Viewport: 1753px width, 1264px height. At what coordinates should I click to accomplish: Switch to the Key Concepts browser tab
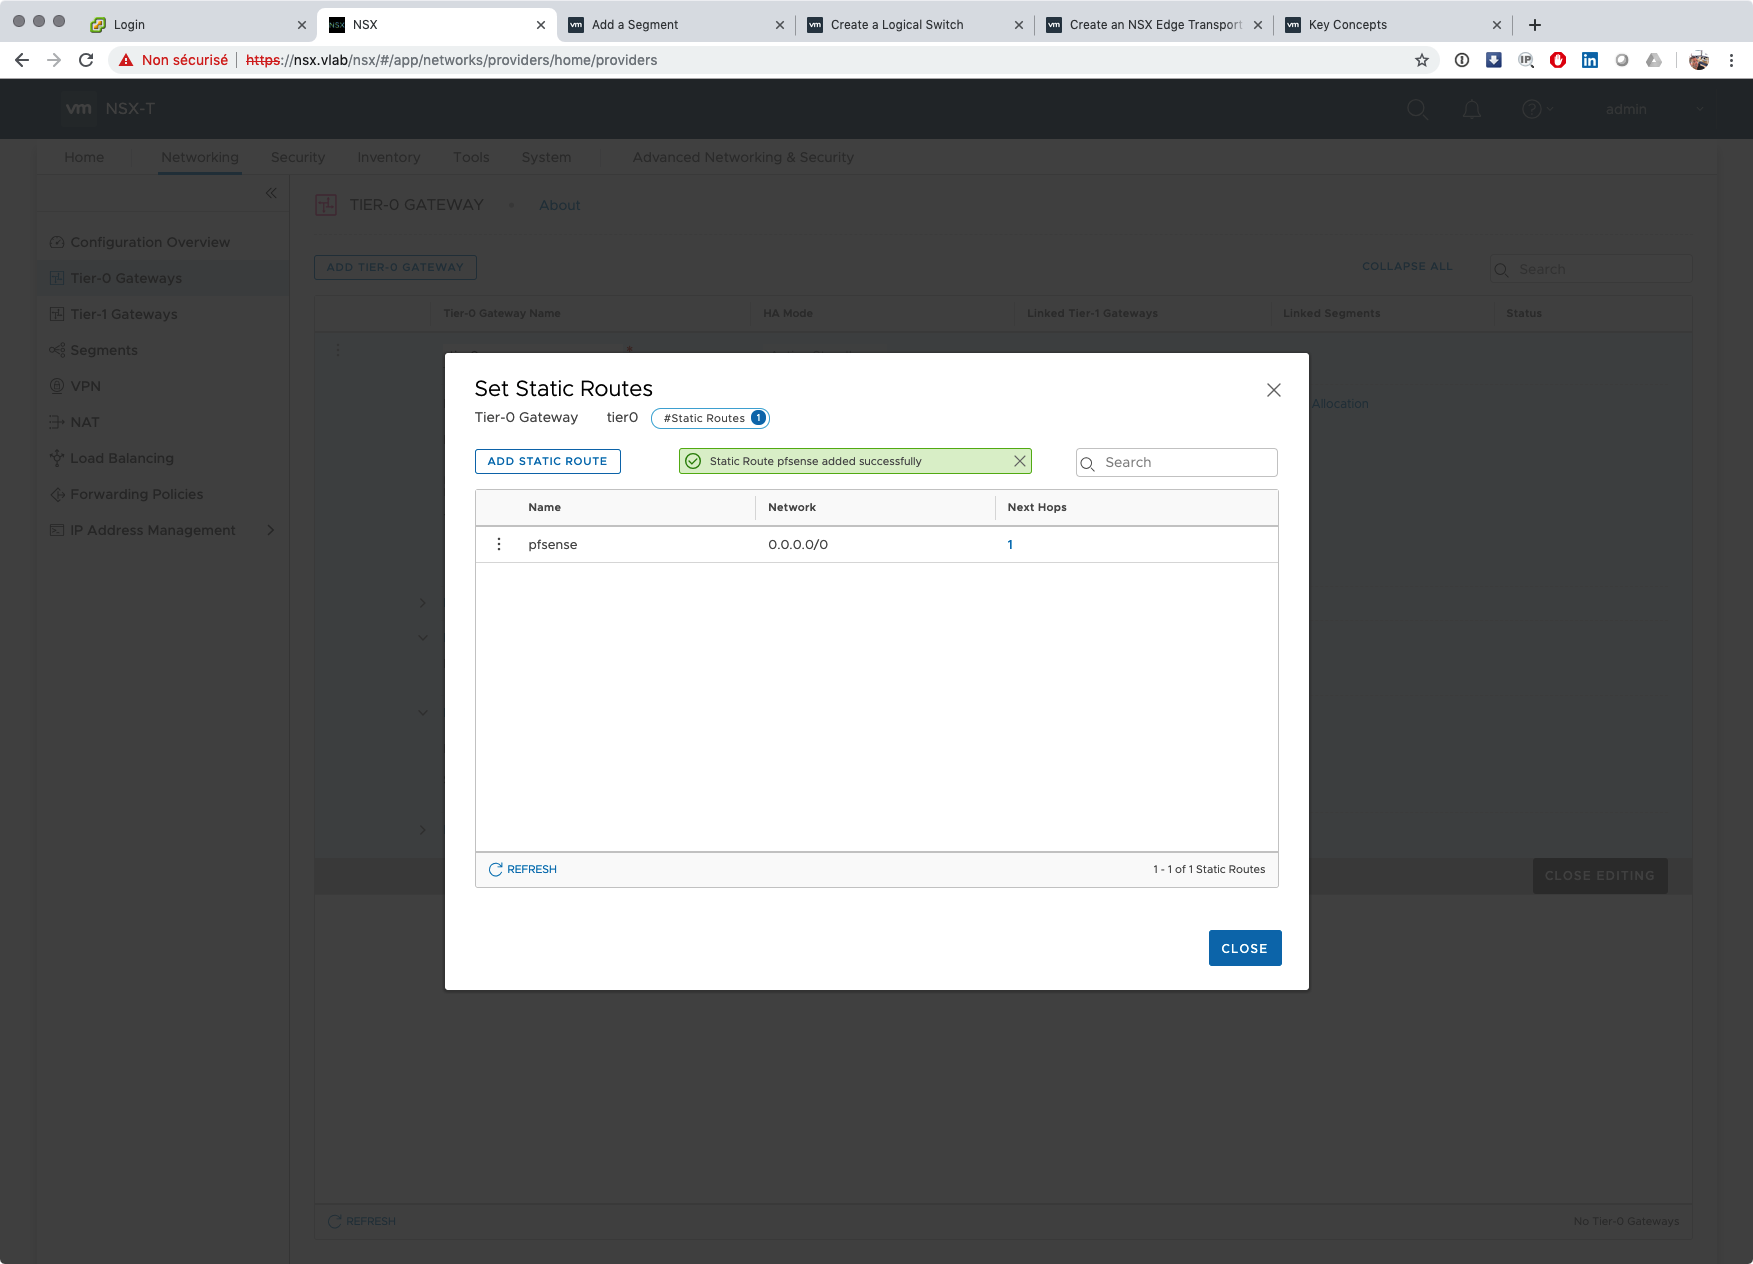pyautogui.click(x=1347, y=25)
